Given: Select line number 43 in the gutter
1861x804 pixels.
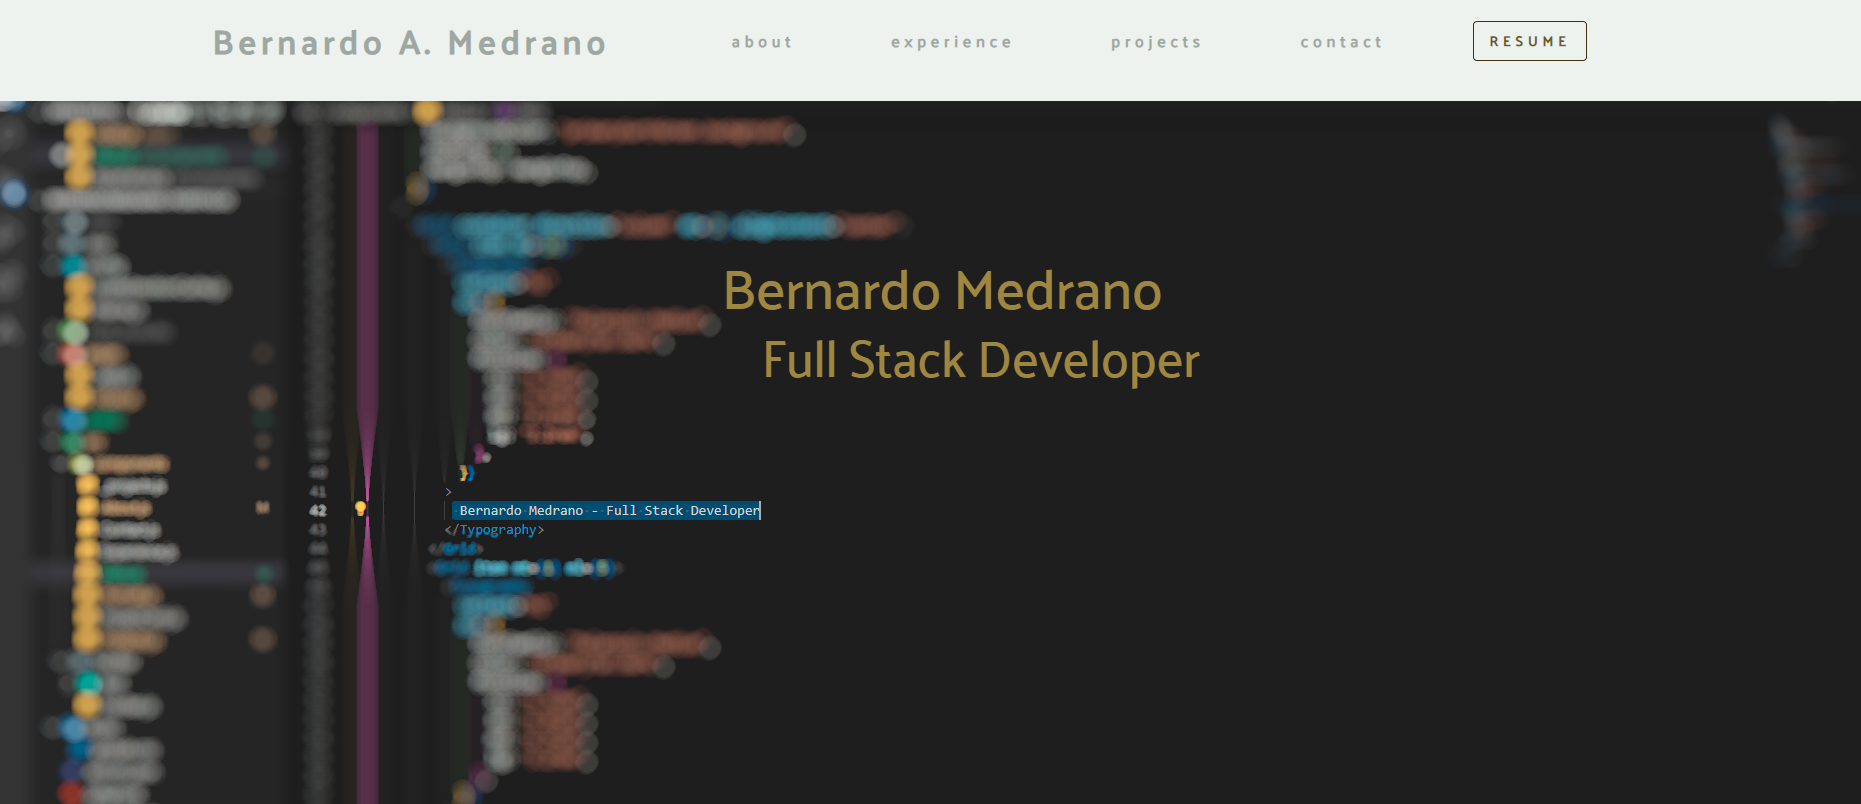Looking at the screenshot, I should pyautogui.click(x=318, y=530).
